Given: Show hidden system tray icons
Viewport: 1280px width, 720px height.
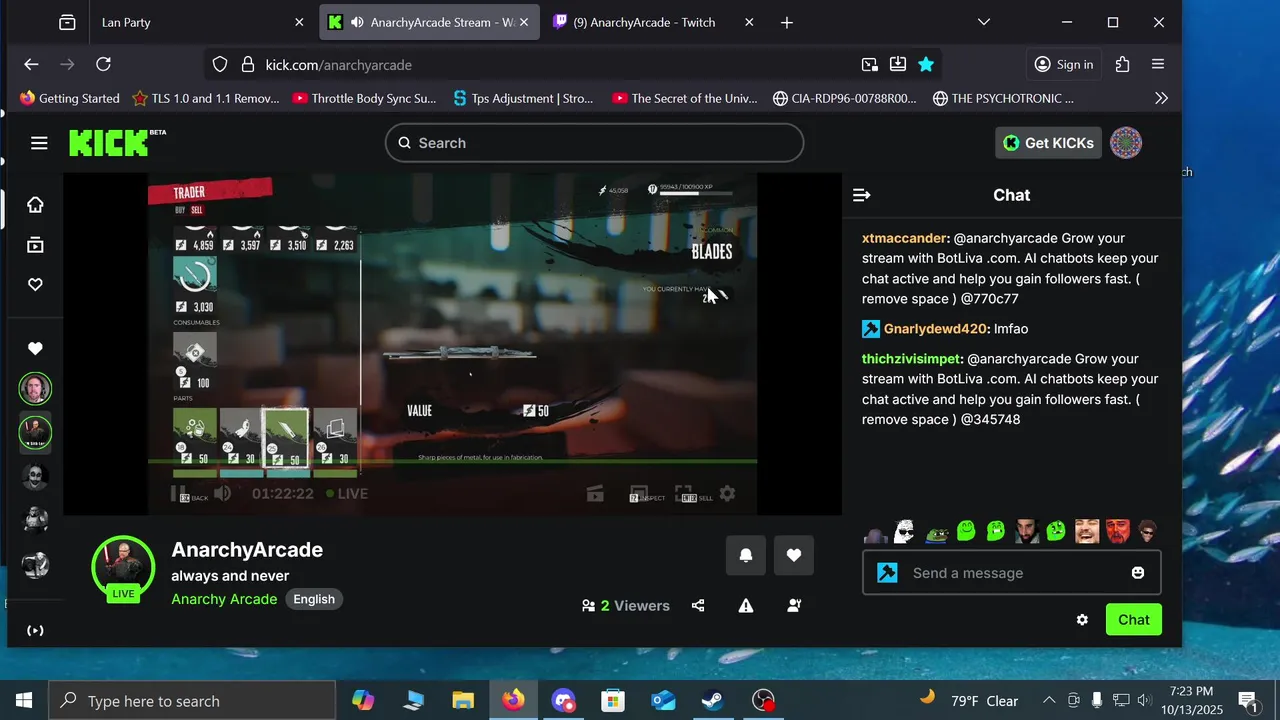Looking at the screenshot, I should [1049, 700].
